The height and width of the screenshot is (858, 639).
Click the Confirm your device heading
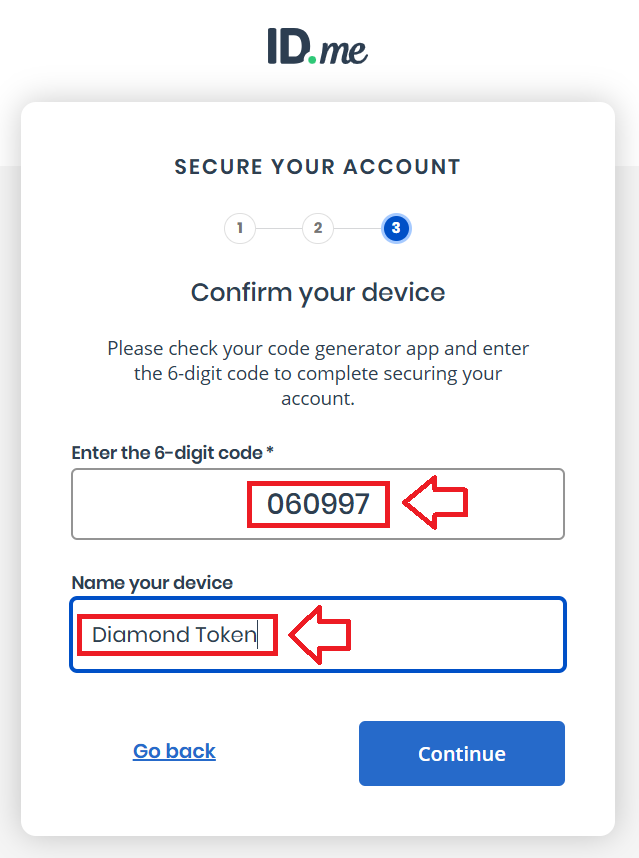pos(317,292)
